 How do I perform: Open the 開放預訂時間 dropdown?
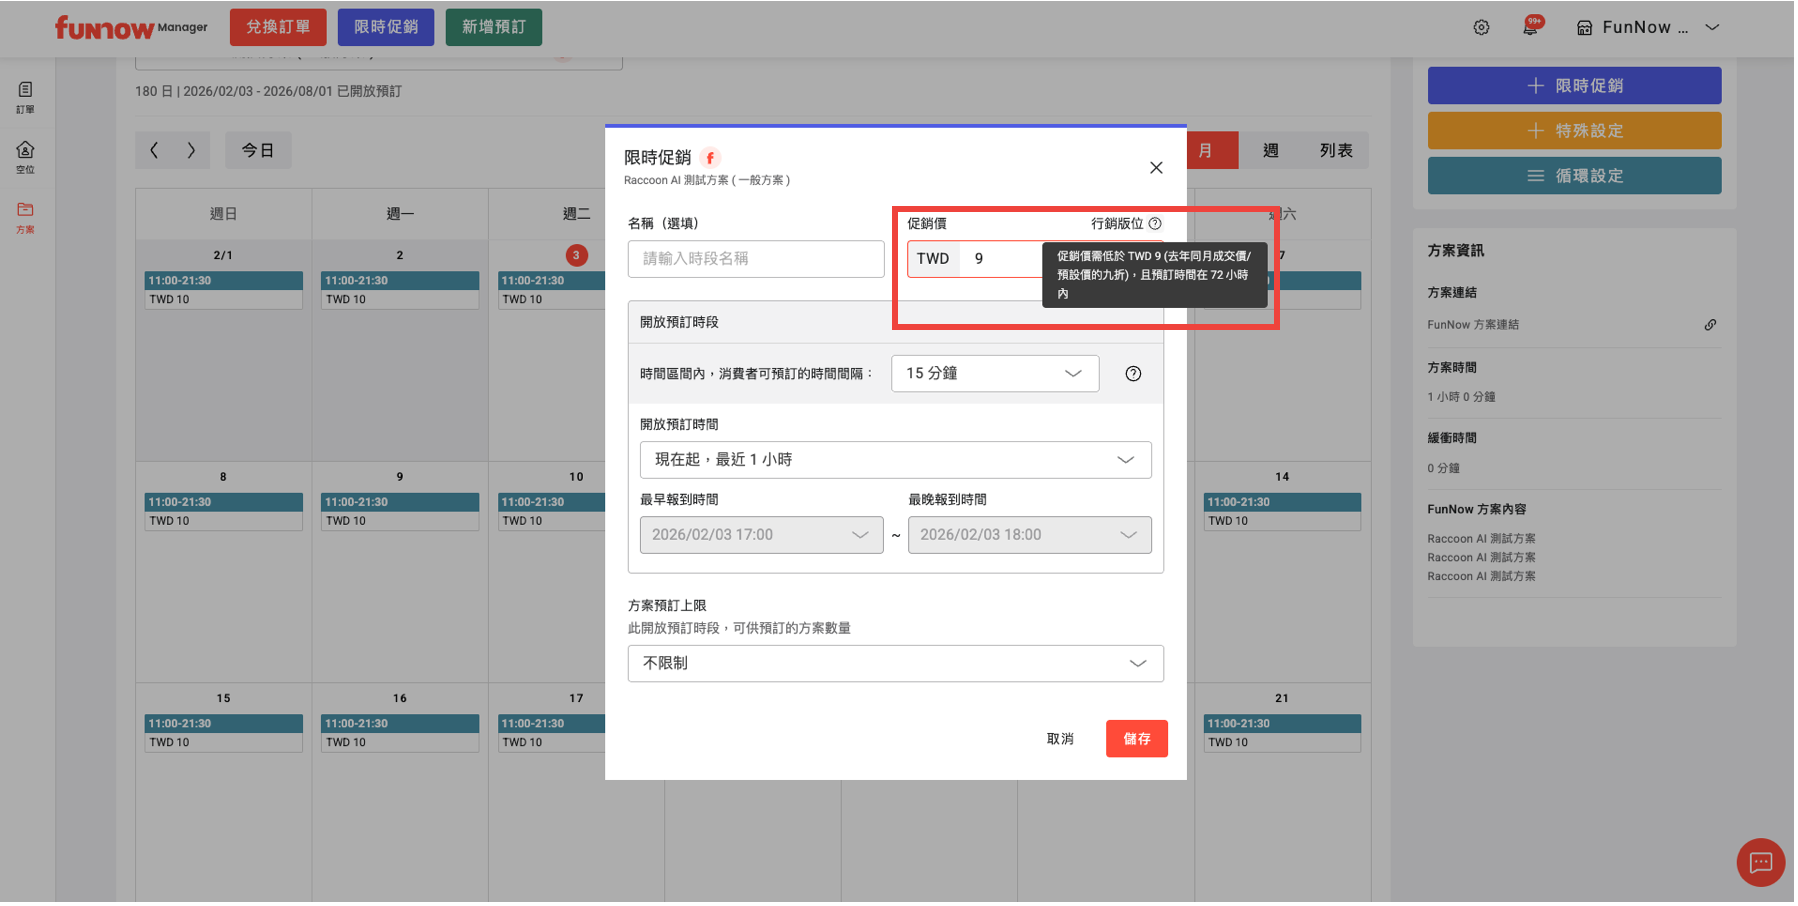(x=897, y=461)
